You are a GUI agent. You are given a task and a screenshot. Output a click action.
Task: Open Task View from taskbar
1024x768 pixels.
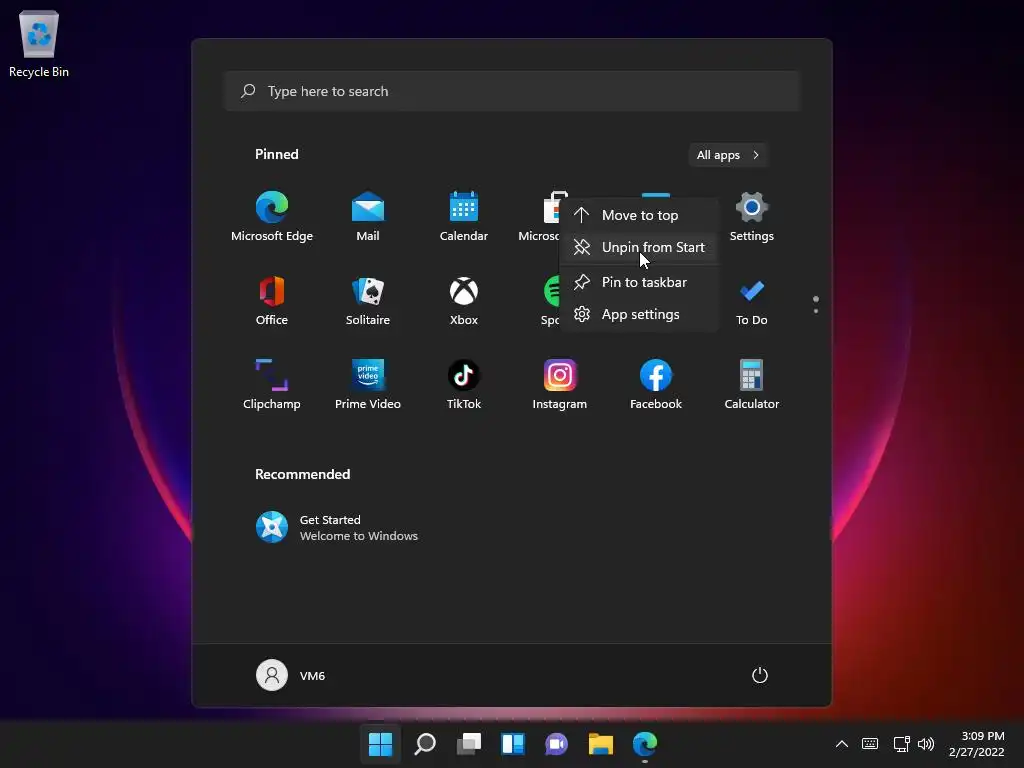[469, 744]
